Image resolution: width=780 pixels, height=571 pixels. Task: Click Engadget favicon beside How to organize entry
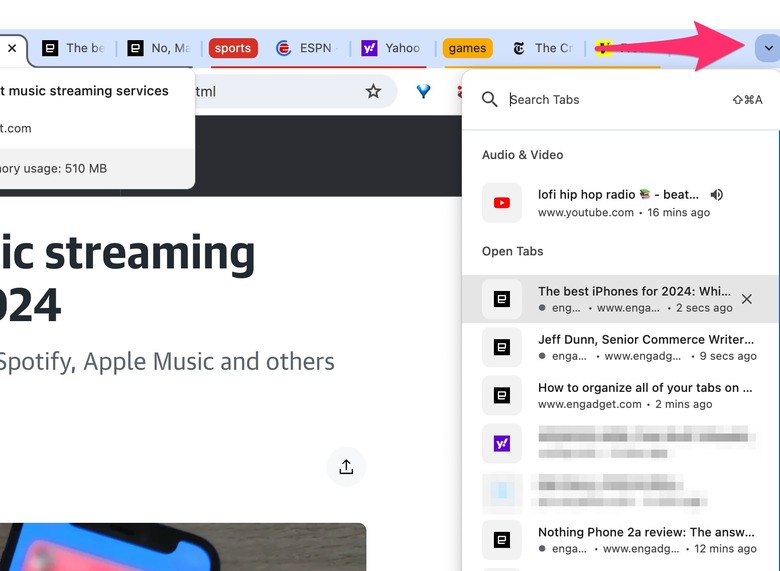[501, 395]
